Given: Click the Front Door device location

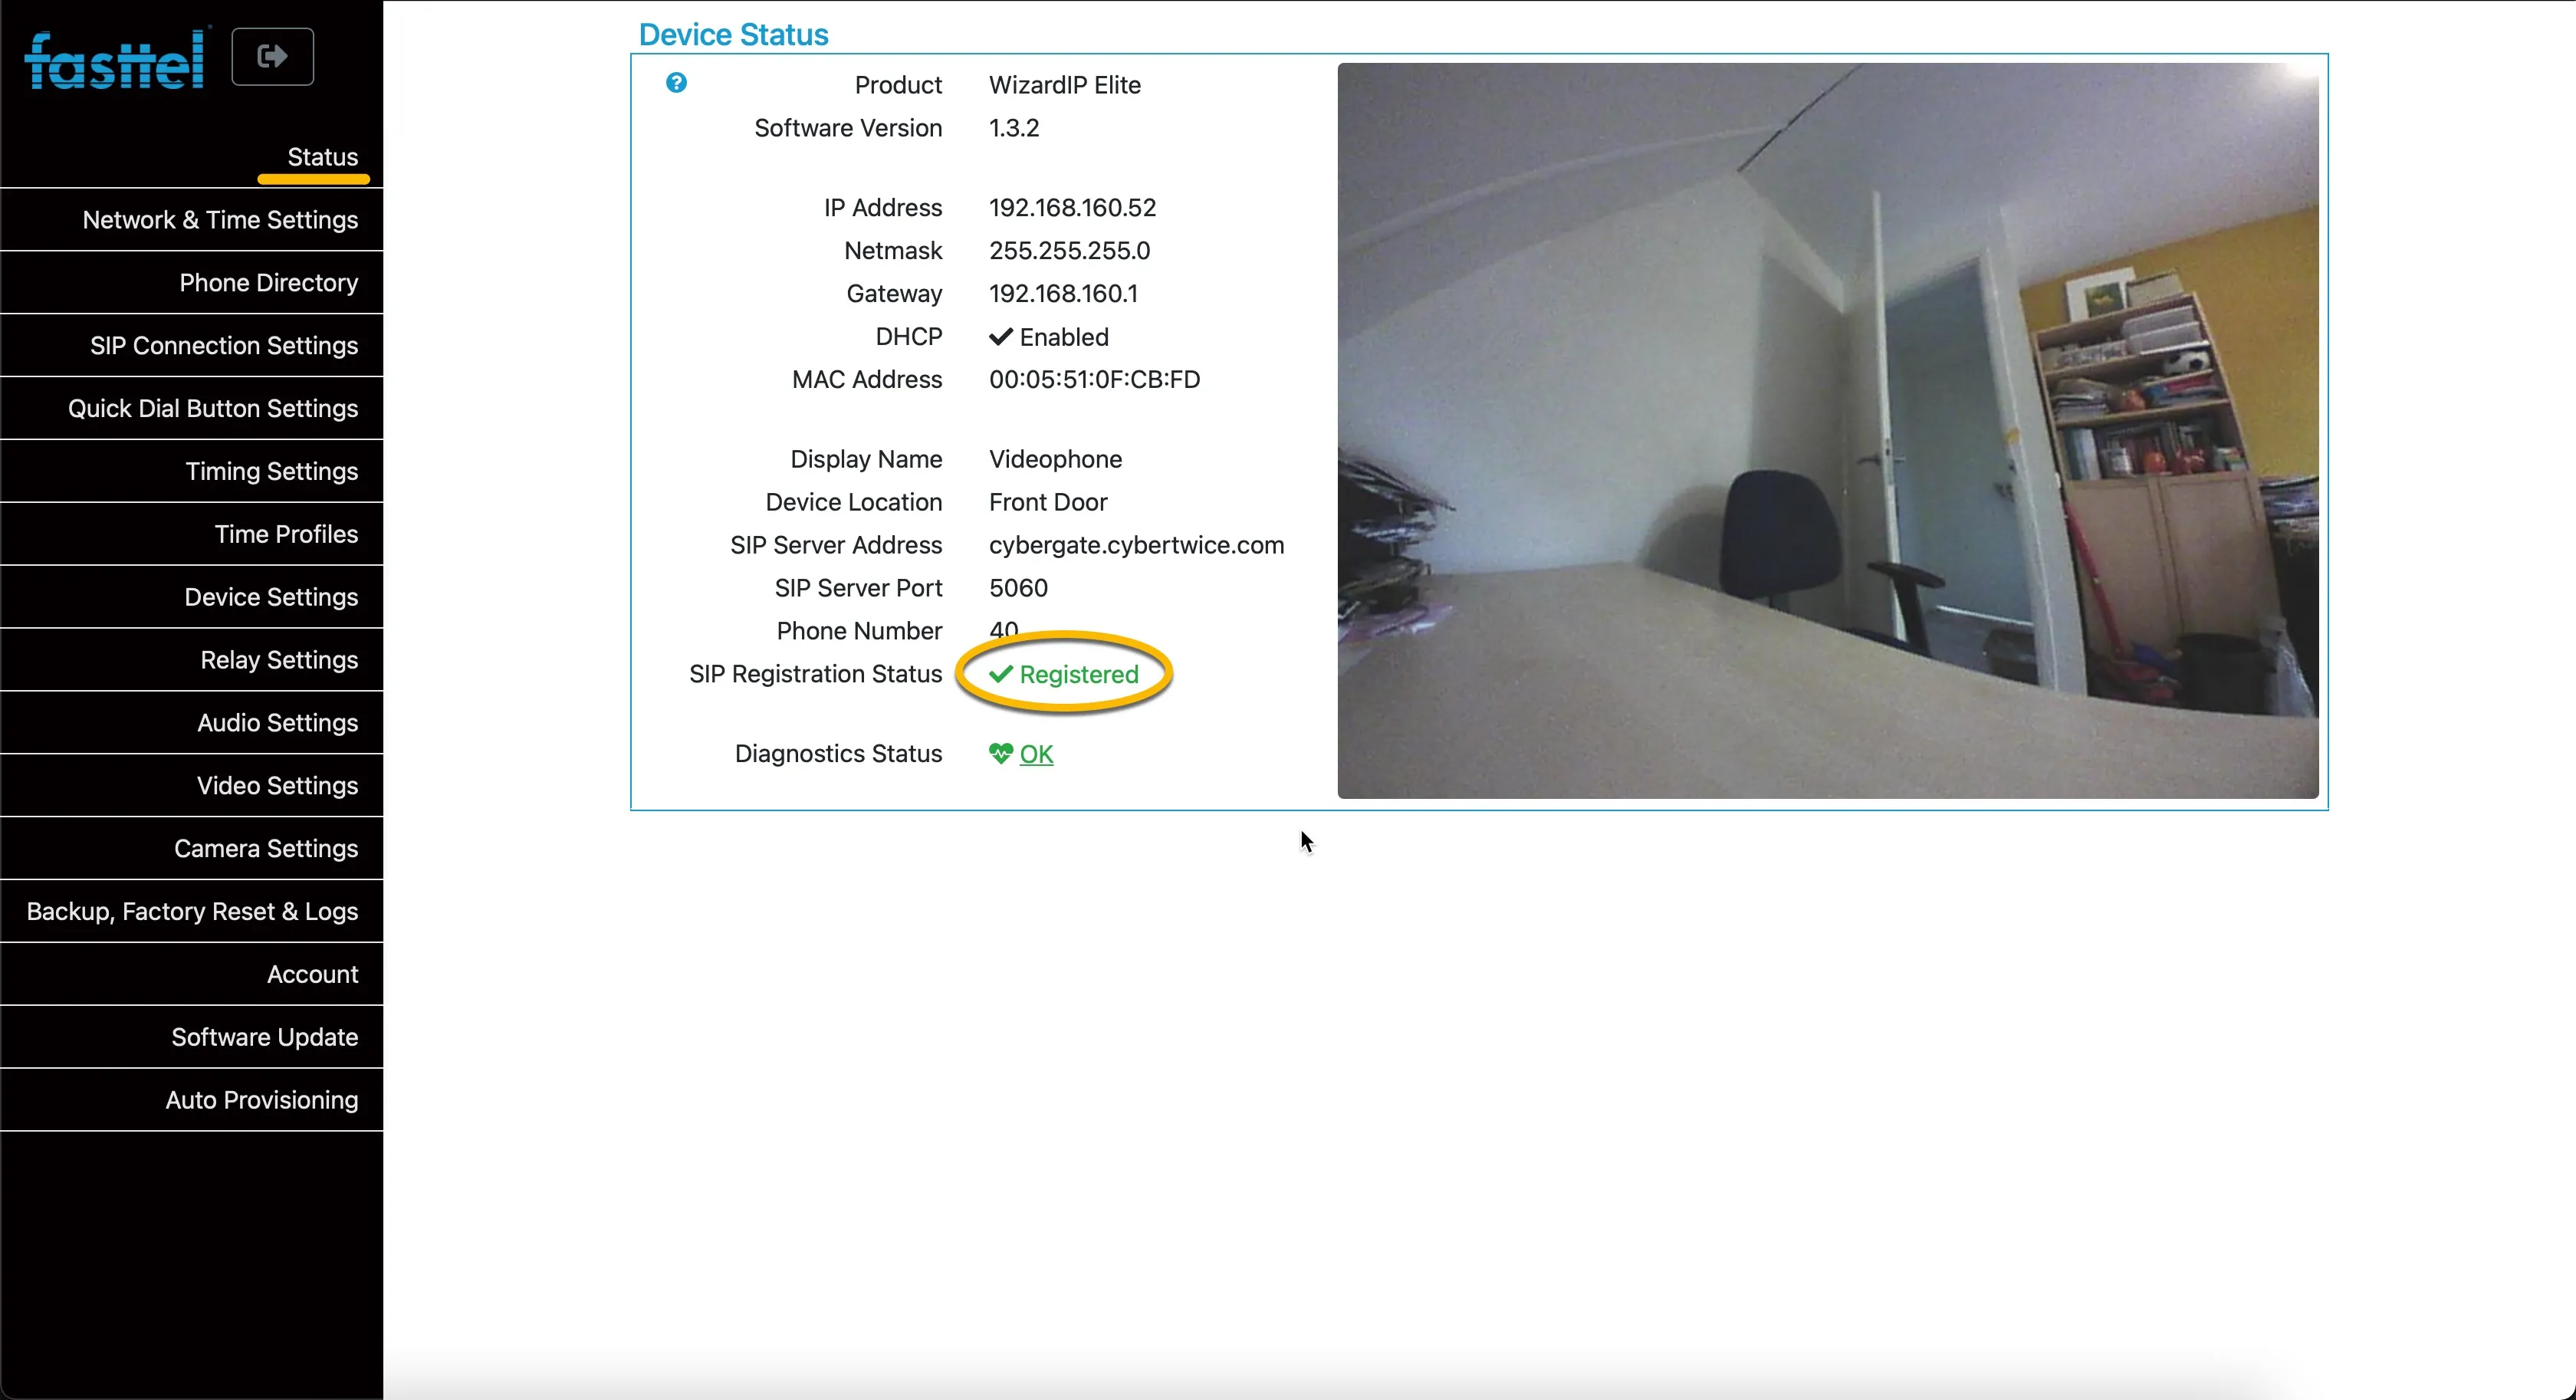Looking at the screenshot, I should click(x=1048, y=503).
